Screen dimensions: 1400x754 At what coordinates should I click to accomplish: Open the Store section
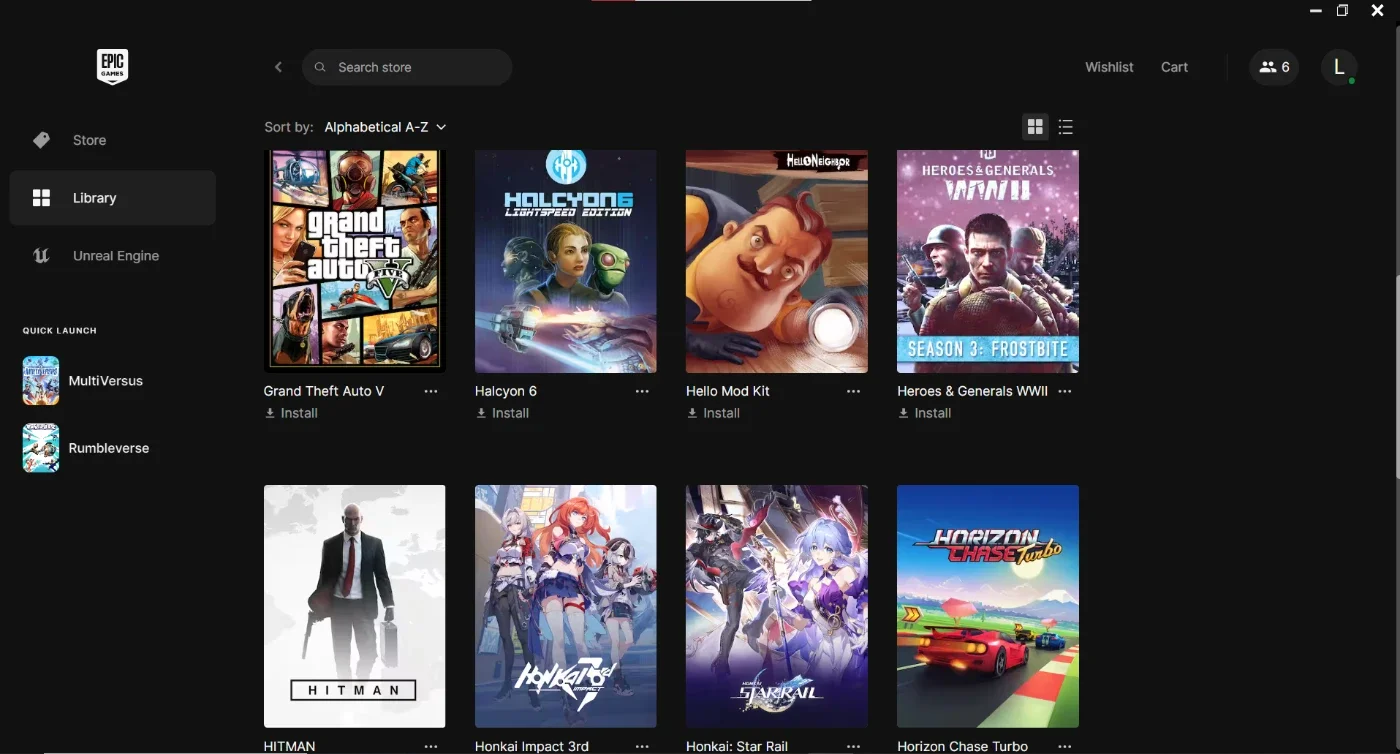click(x=112, y=140)
